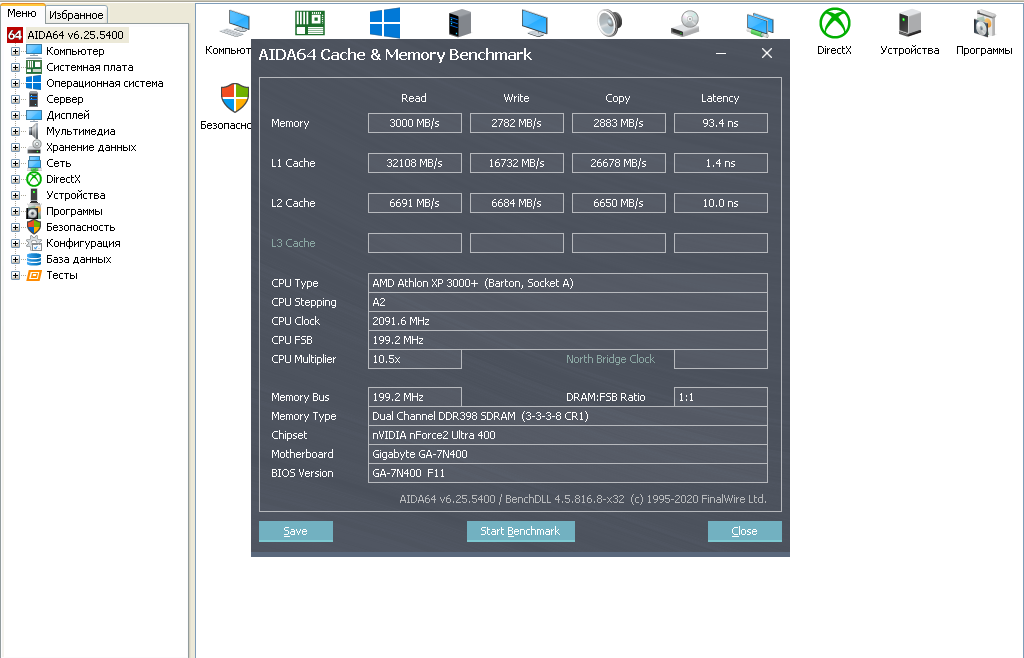Open the DirectX icon in main panel
The width and height of the screenshot is (1024, 658).
pos(834,23)
